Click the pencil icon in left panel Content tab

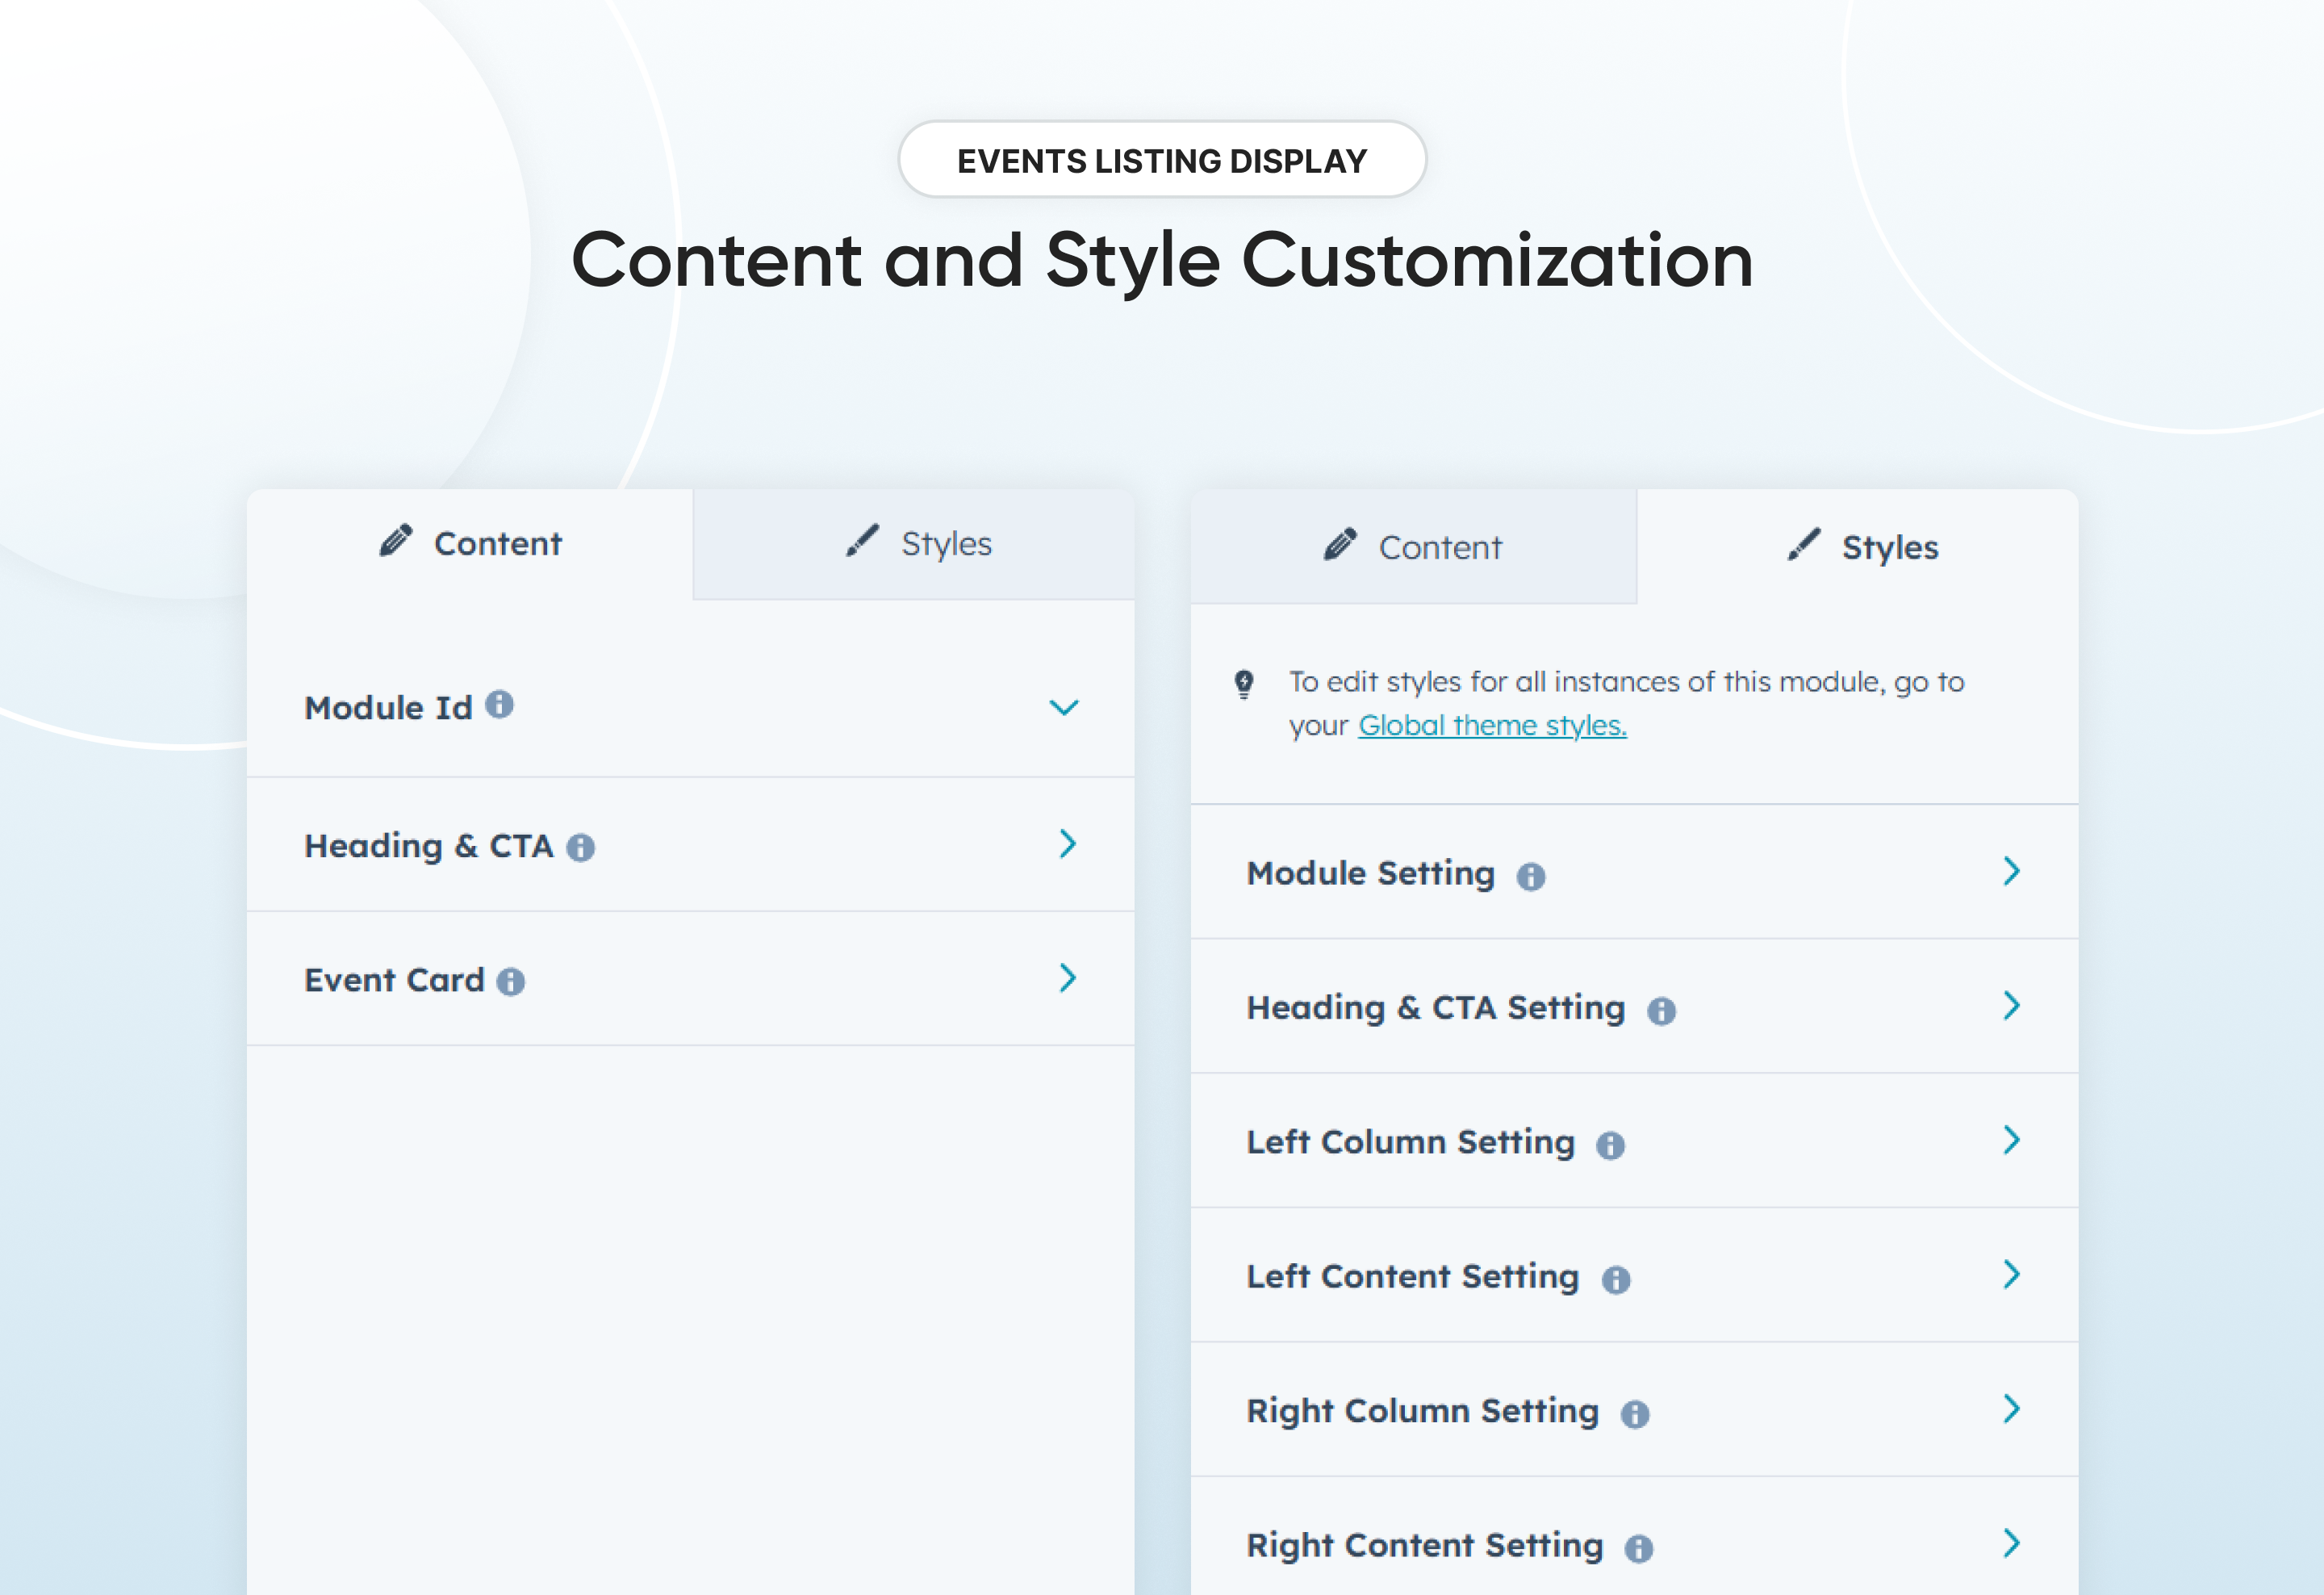coord(396,540)
